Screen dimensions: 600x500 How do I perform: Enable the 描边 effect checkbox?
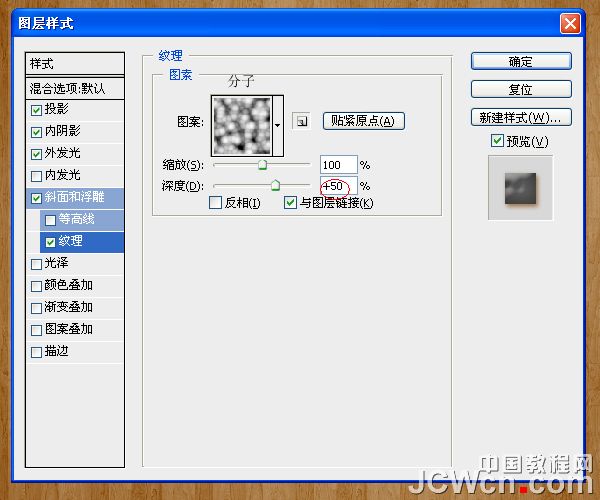[37, 351]
